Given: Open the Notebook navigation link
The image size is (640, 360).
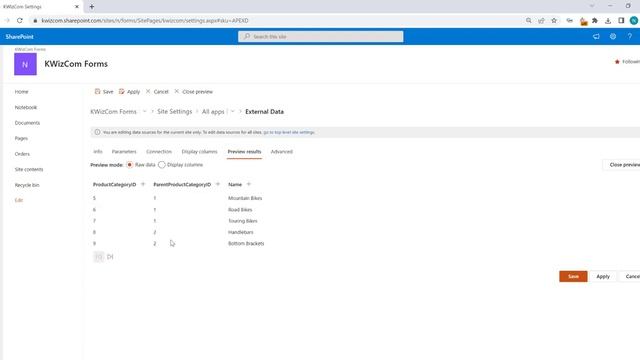Looking at the screenshot, I should point(26,107).
